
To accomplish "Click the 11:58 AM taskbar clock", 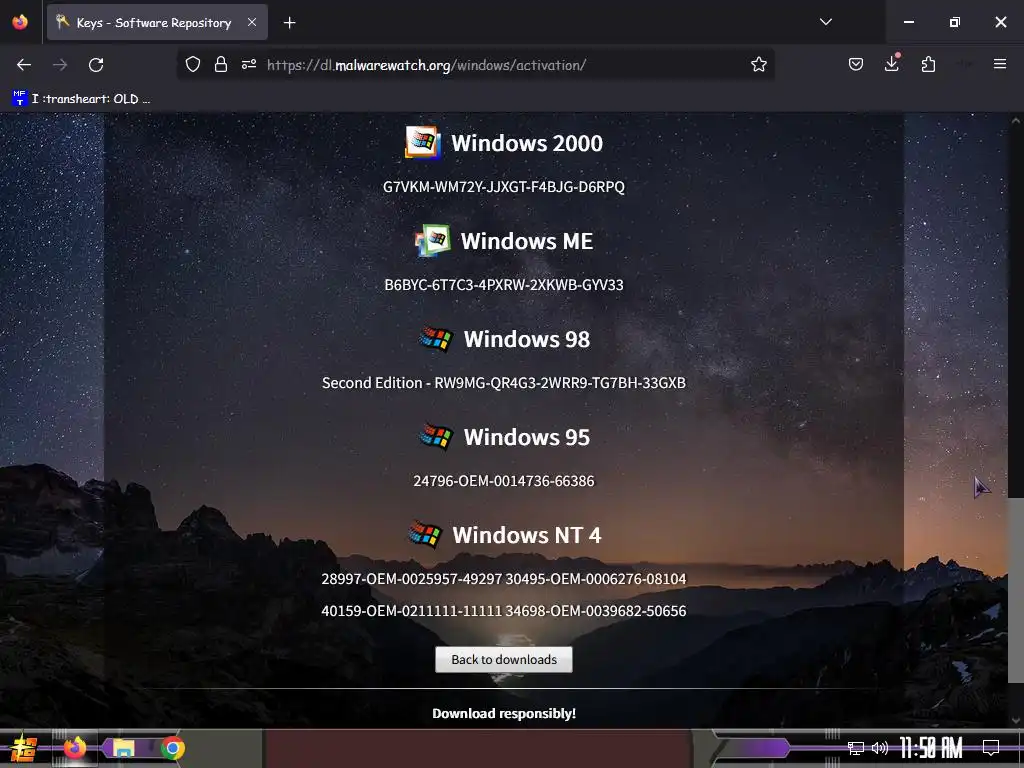I will (931, 748).
